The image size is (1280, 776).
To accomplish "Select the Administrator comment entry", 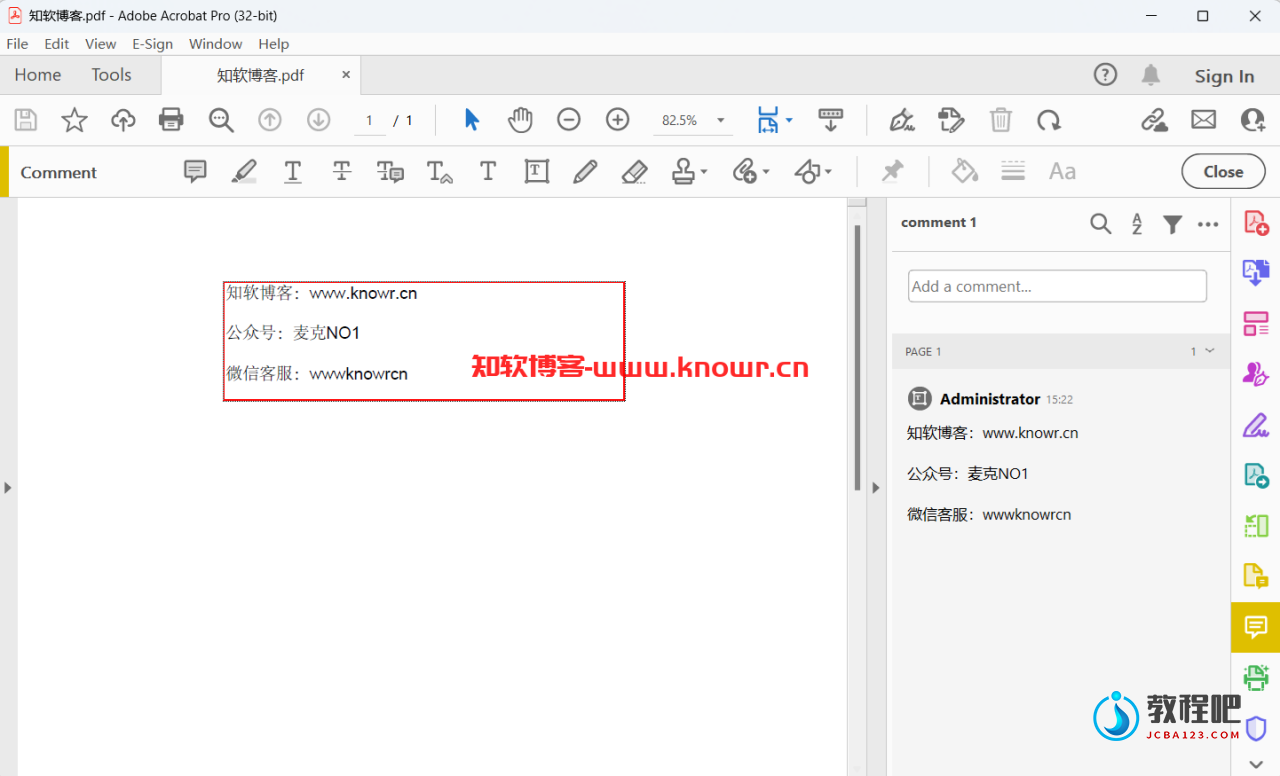I will [1061, 456].
